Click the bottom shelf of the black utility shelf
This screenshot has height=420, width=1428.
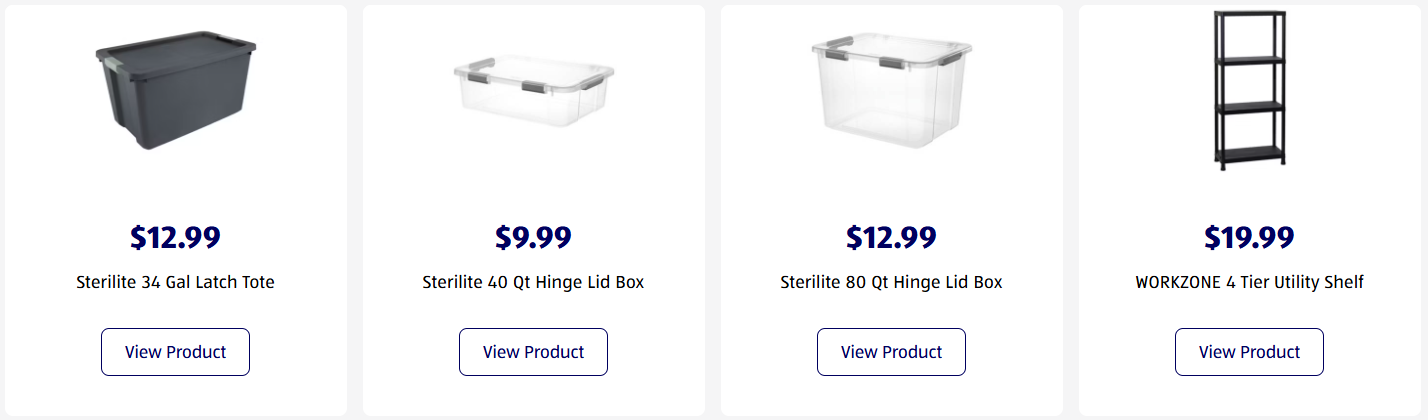coord(1249,153)
